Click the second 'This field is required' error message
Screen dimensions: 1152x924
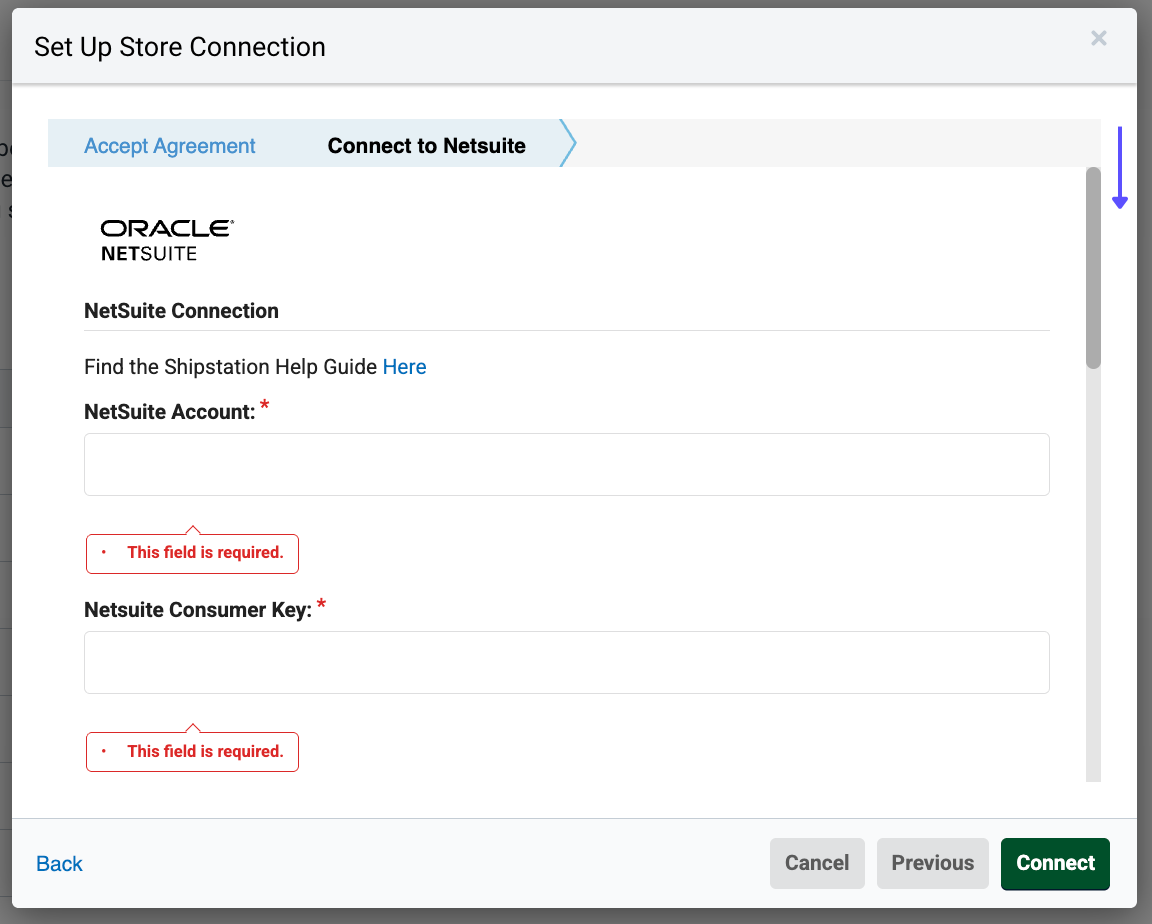(205, 751)
